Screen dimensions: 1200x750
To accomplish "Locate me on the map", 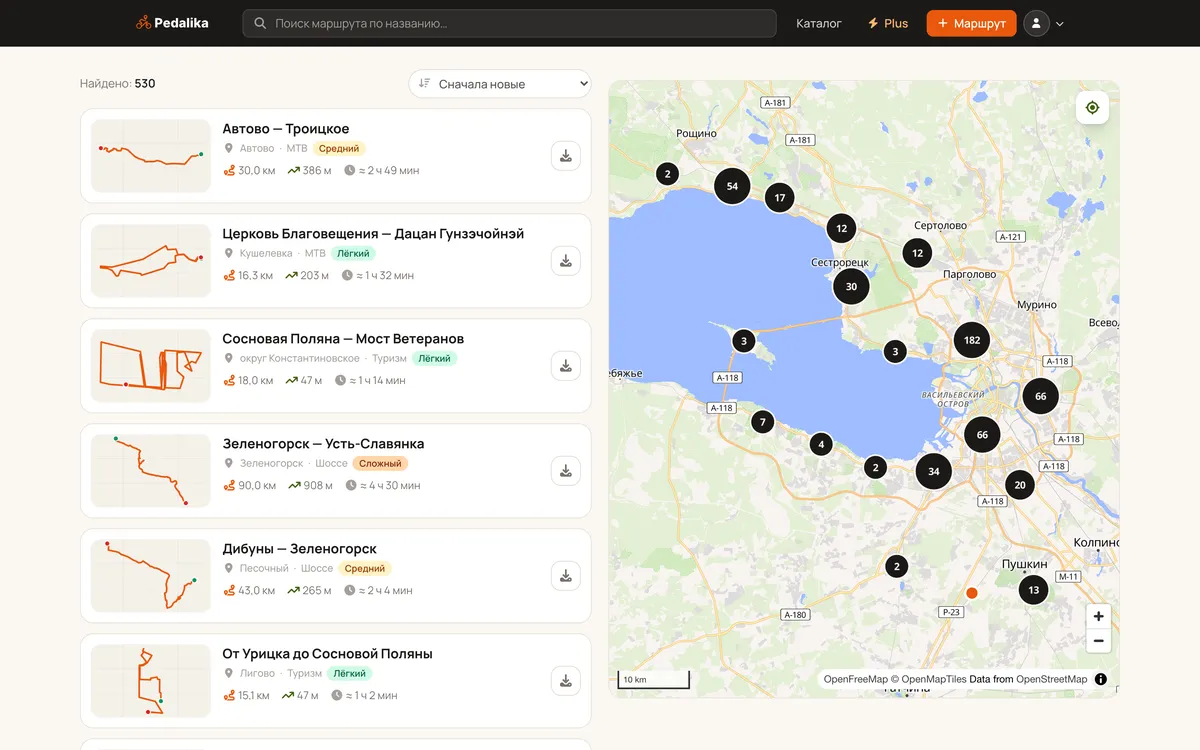I will click(1092, 108).
